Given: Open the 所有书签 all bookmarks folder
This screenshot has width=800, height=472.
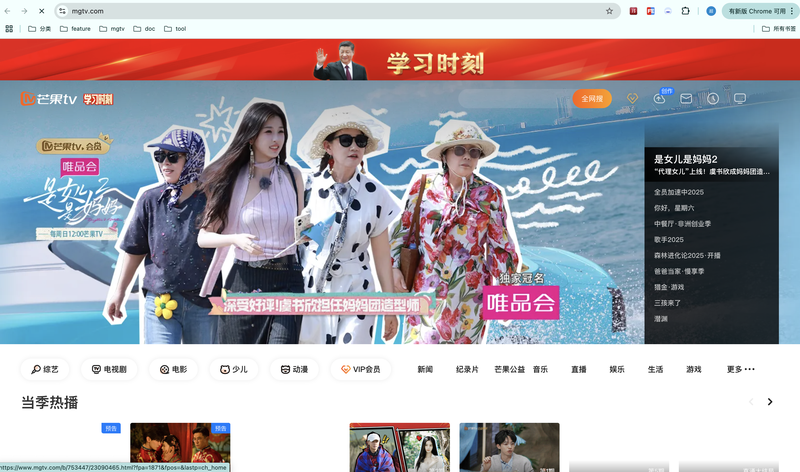Looking at the screenshot, I should (x=779, y=29).
